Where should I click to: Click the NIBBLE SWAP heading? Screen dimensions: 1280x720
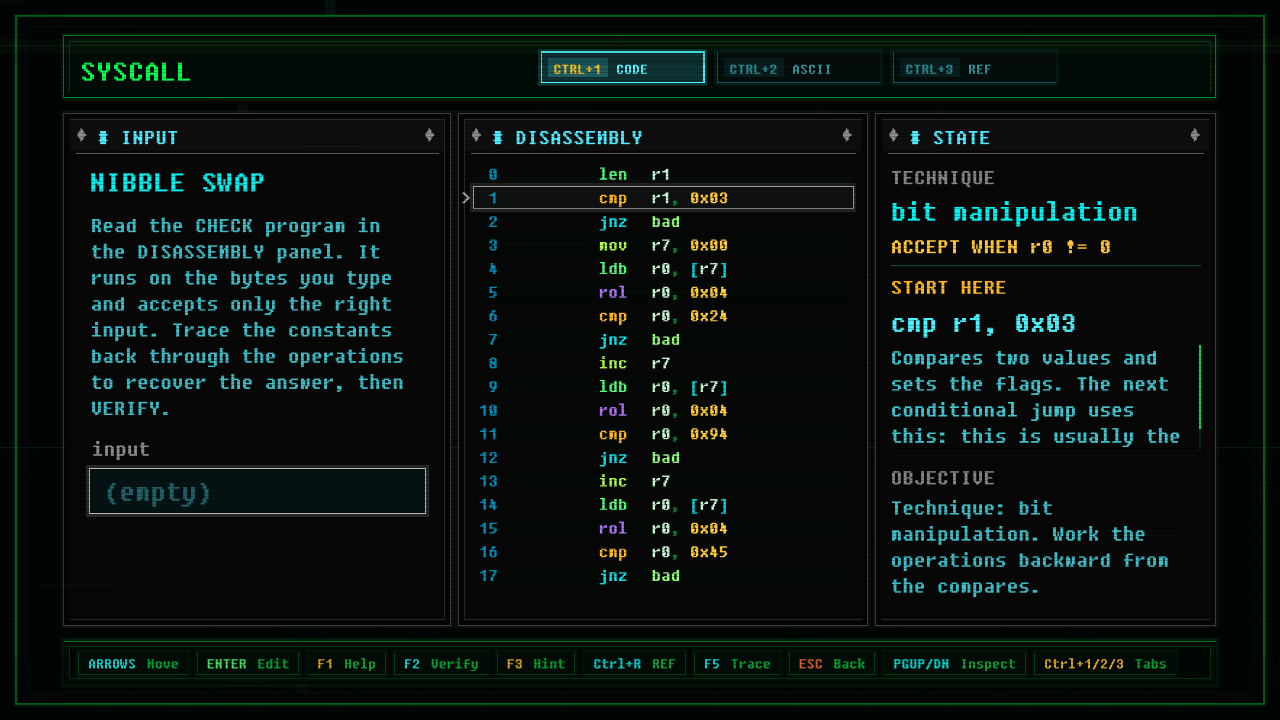(x=178, y=183)
